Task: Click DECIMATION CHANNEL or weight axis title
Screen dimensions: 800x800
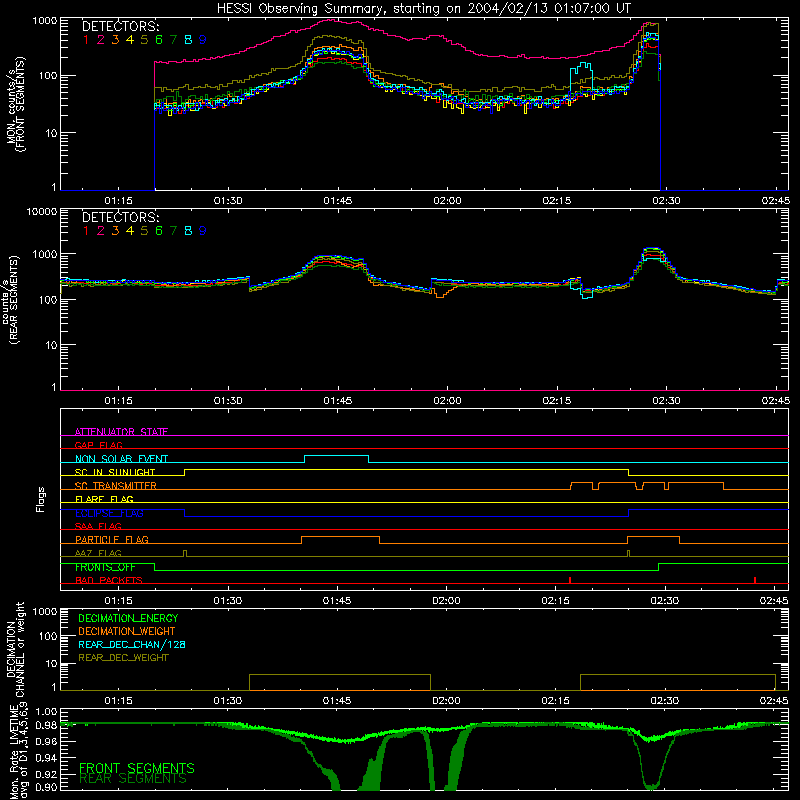Action: [15, 649]
